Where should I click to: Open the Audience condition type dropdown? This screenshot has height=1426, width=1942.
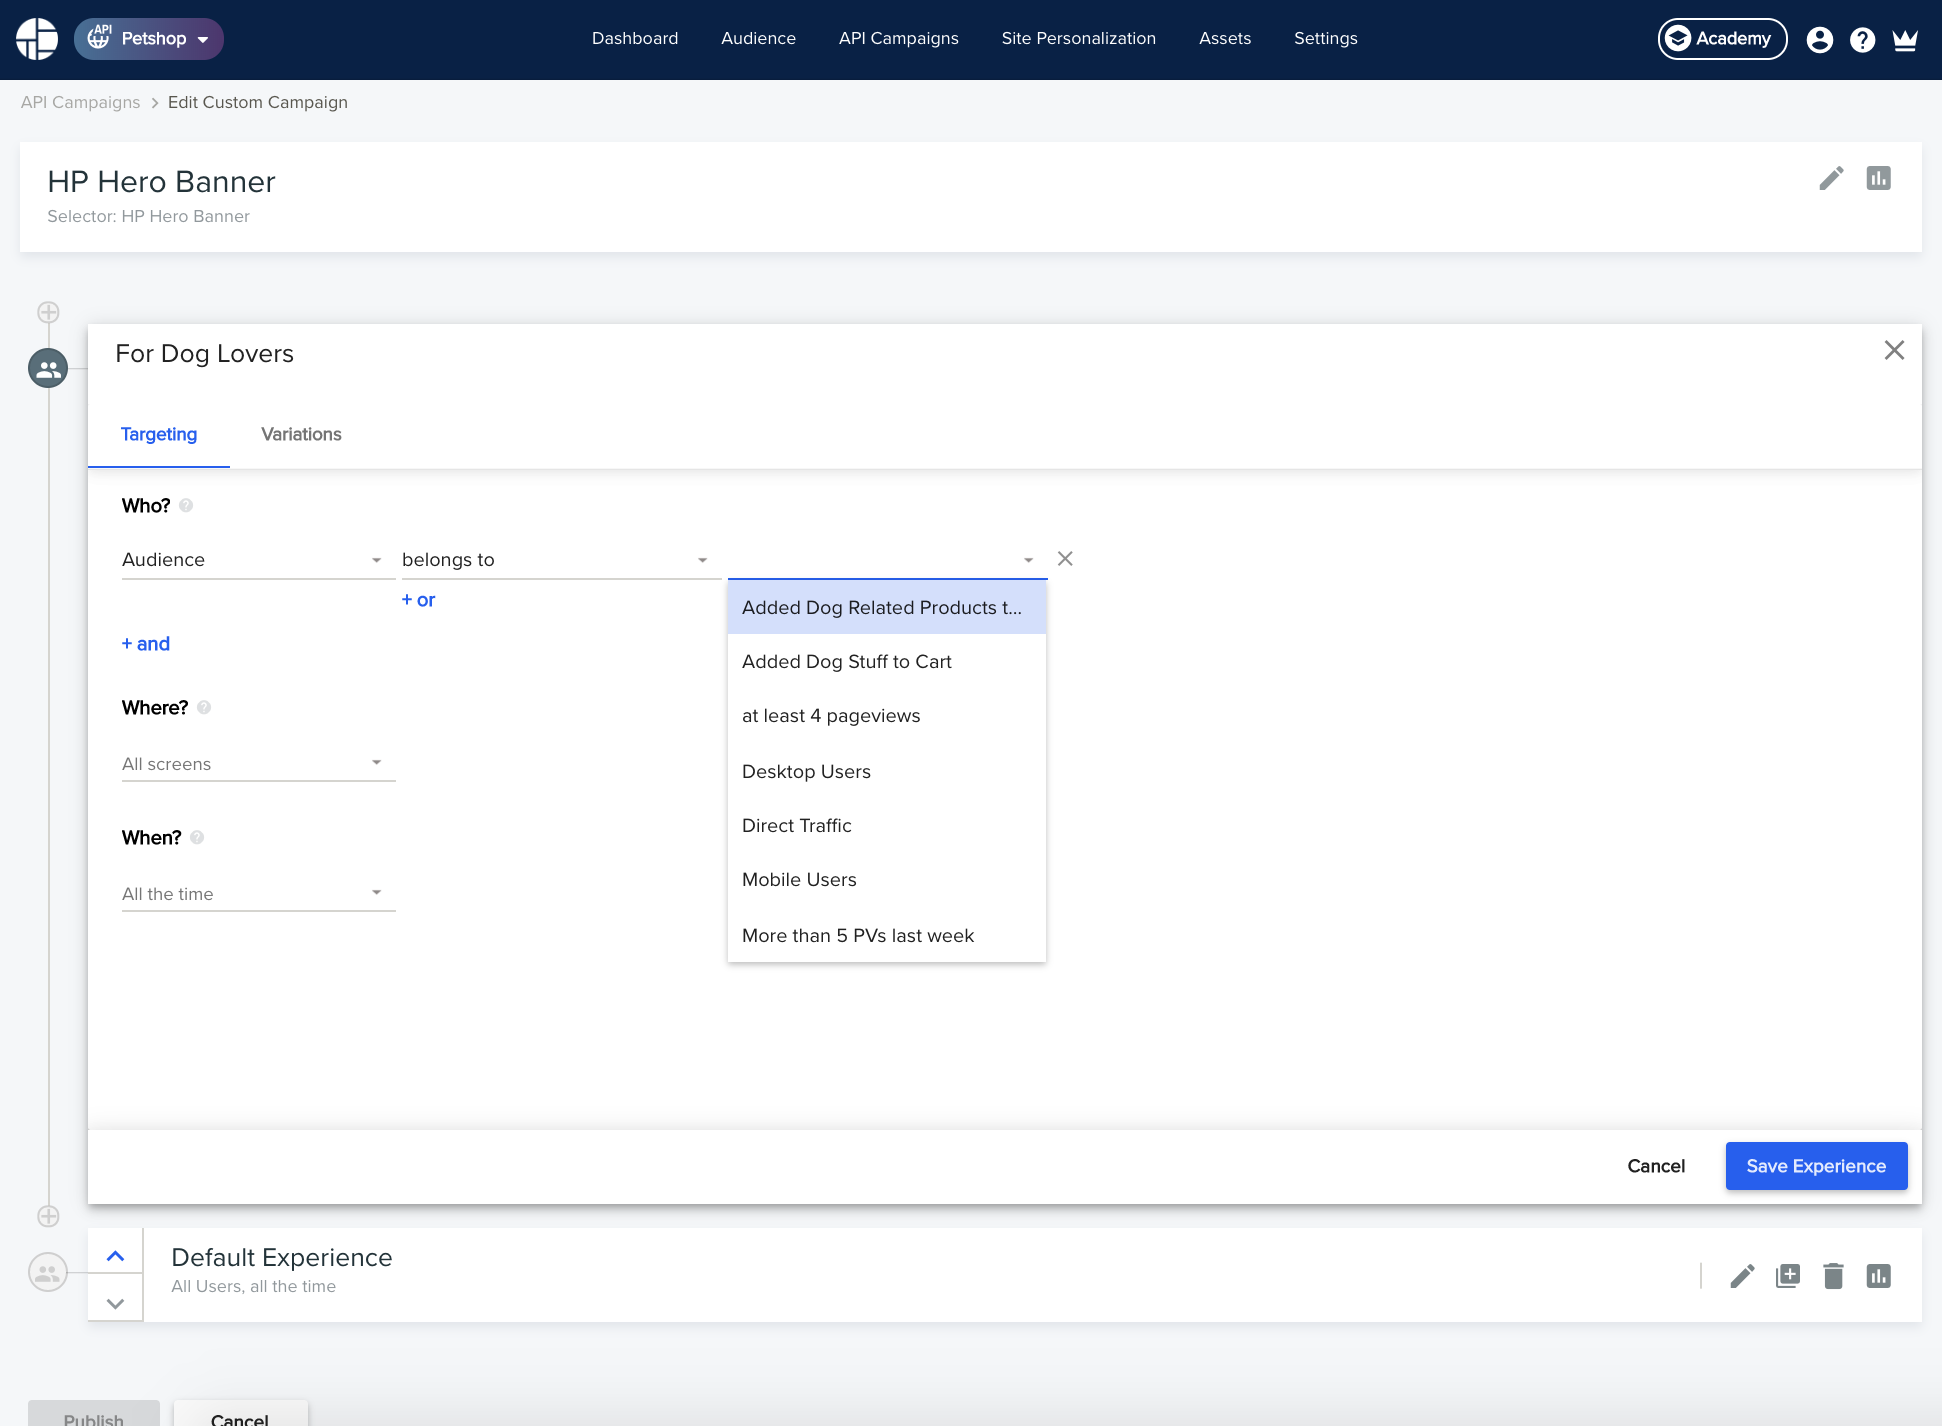pyautogui.click(x=258, y=560)
